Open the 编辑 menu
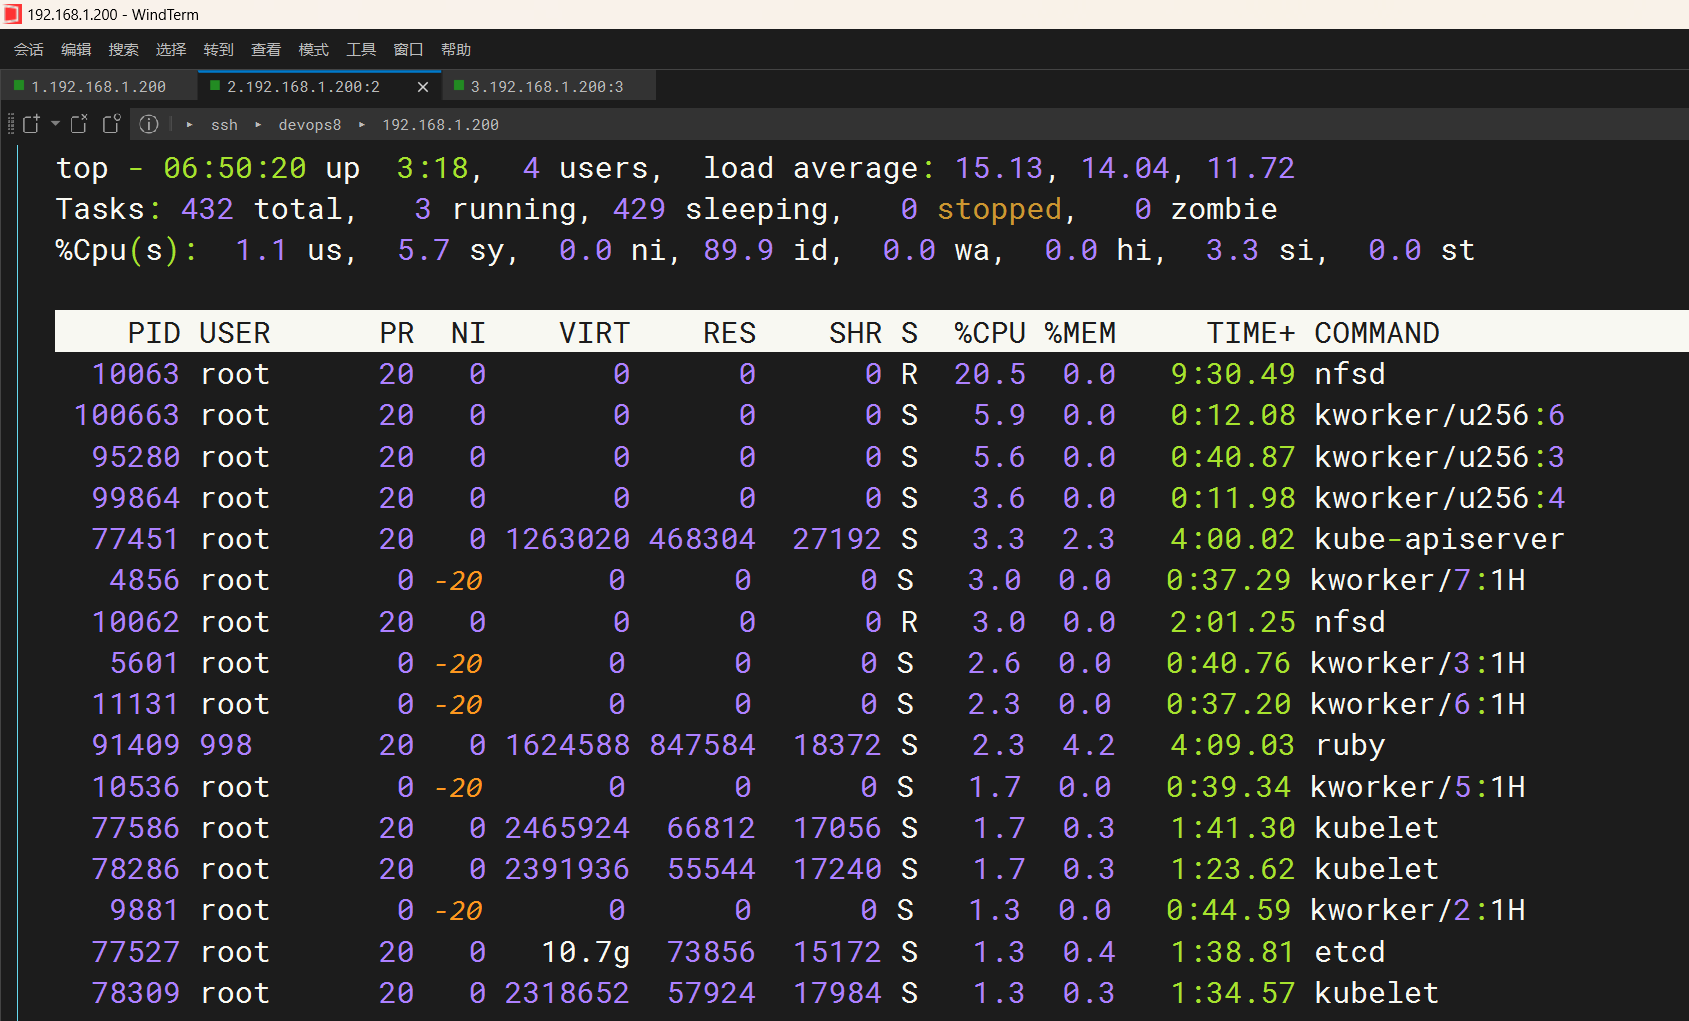The height and width of the screenshot is (1021, 1689). pyautogui.click(x=76, y=49)
